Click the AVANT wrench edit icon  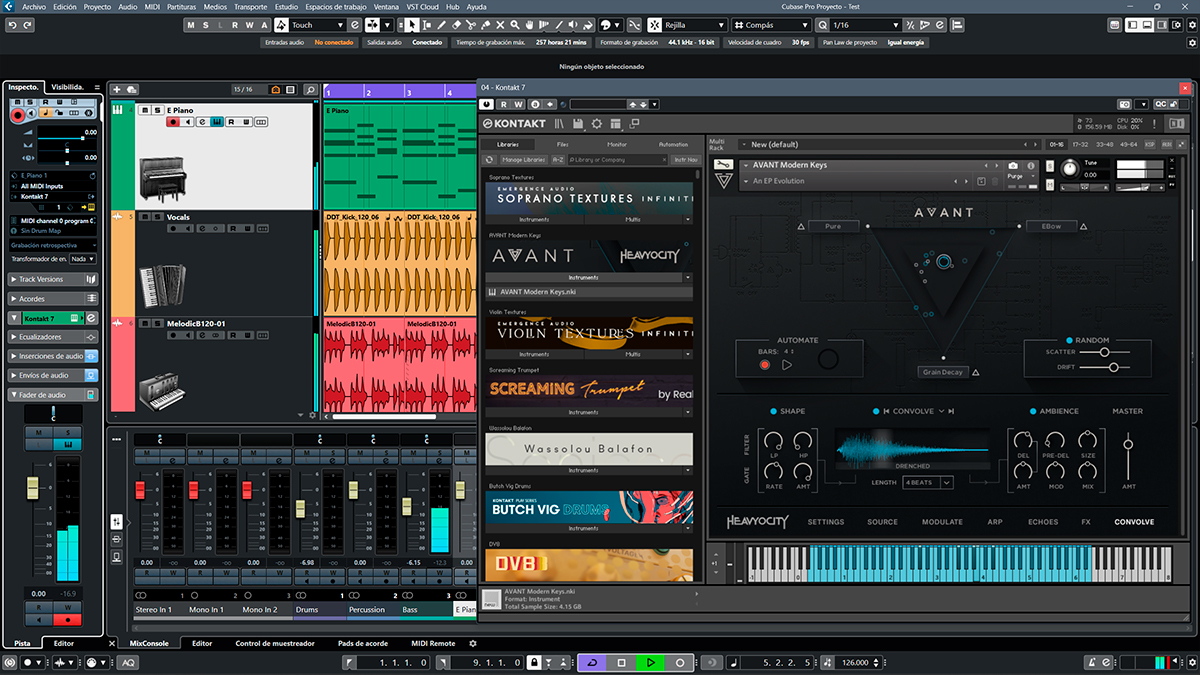pos(723,163)
